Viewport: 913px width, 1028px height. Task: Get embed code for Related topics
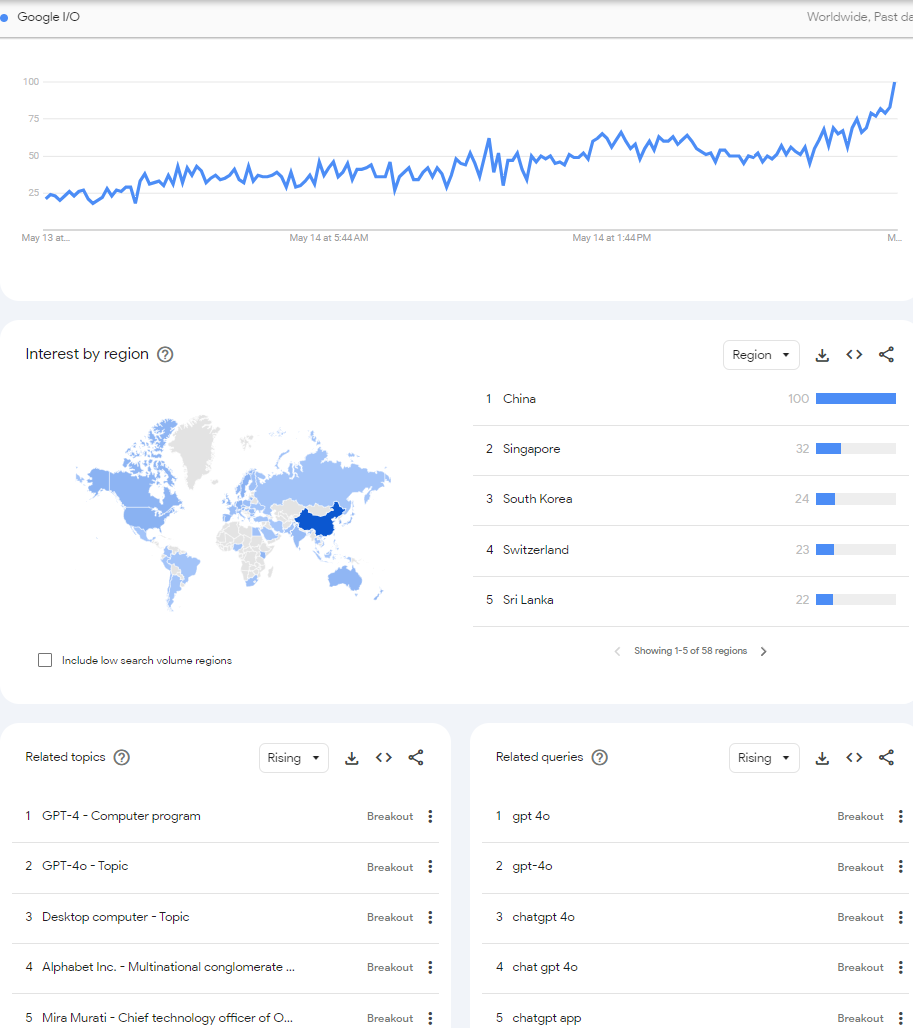click(x=384, y=758)
